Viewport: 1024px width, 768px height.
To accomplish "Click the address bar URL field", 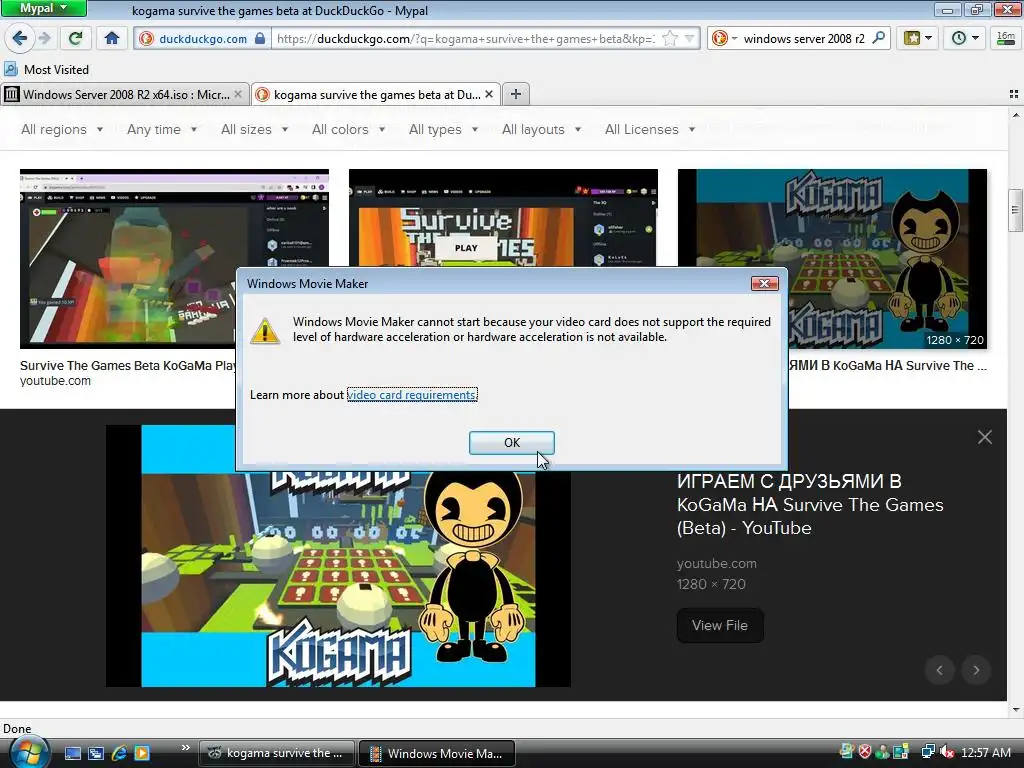I will [x=466, y=39].
